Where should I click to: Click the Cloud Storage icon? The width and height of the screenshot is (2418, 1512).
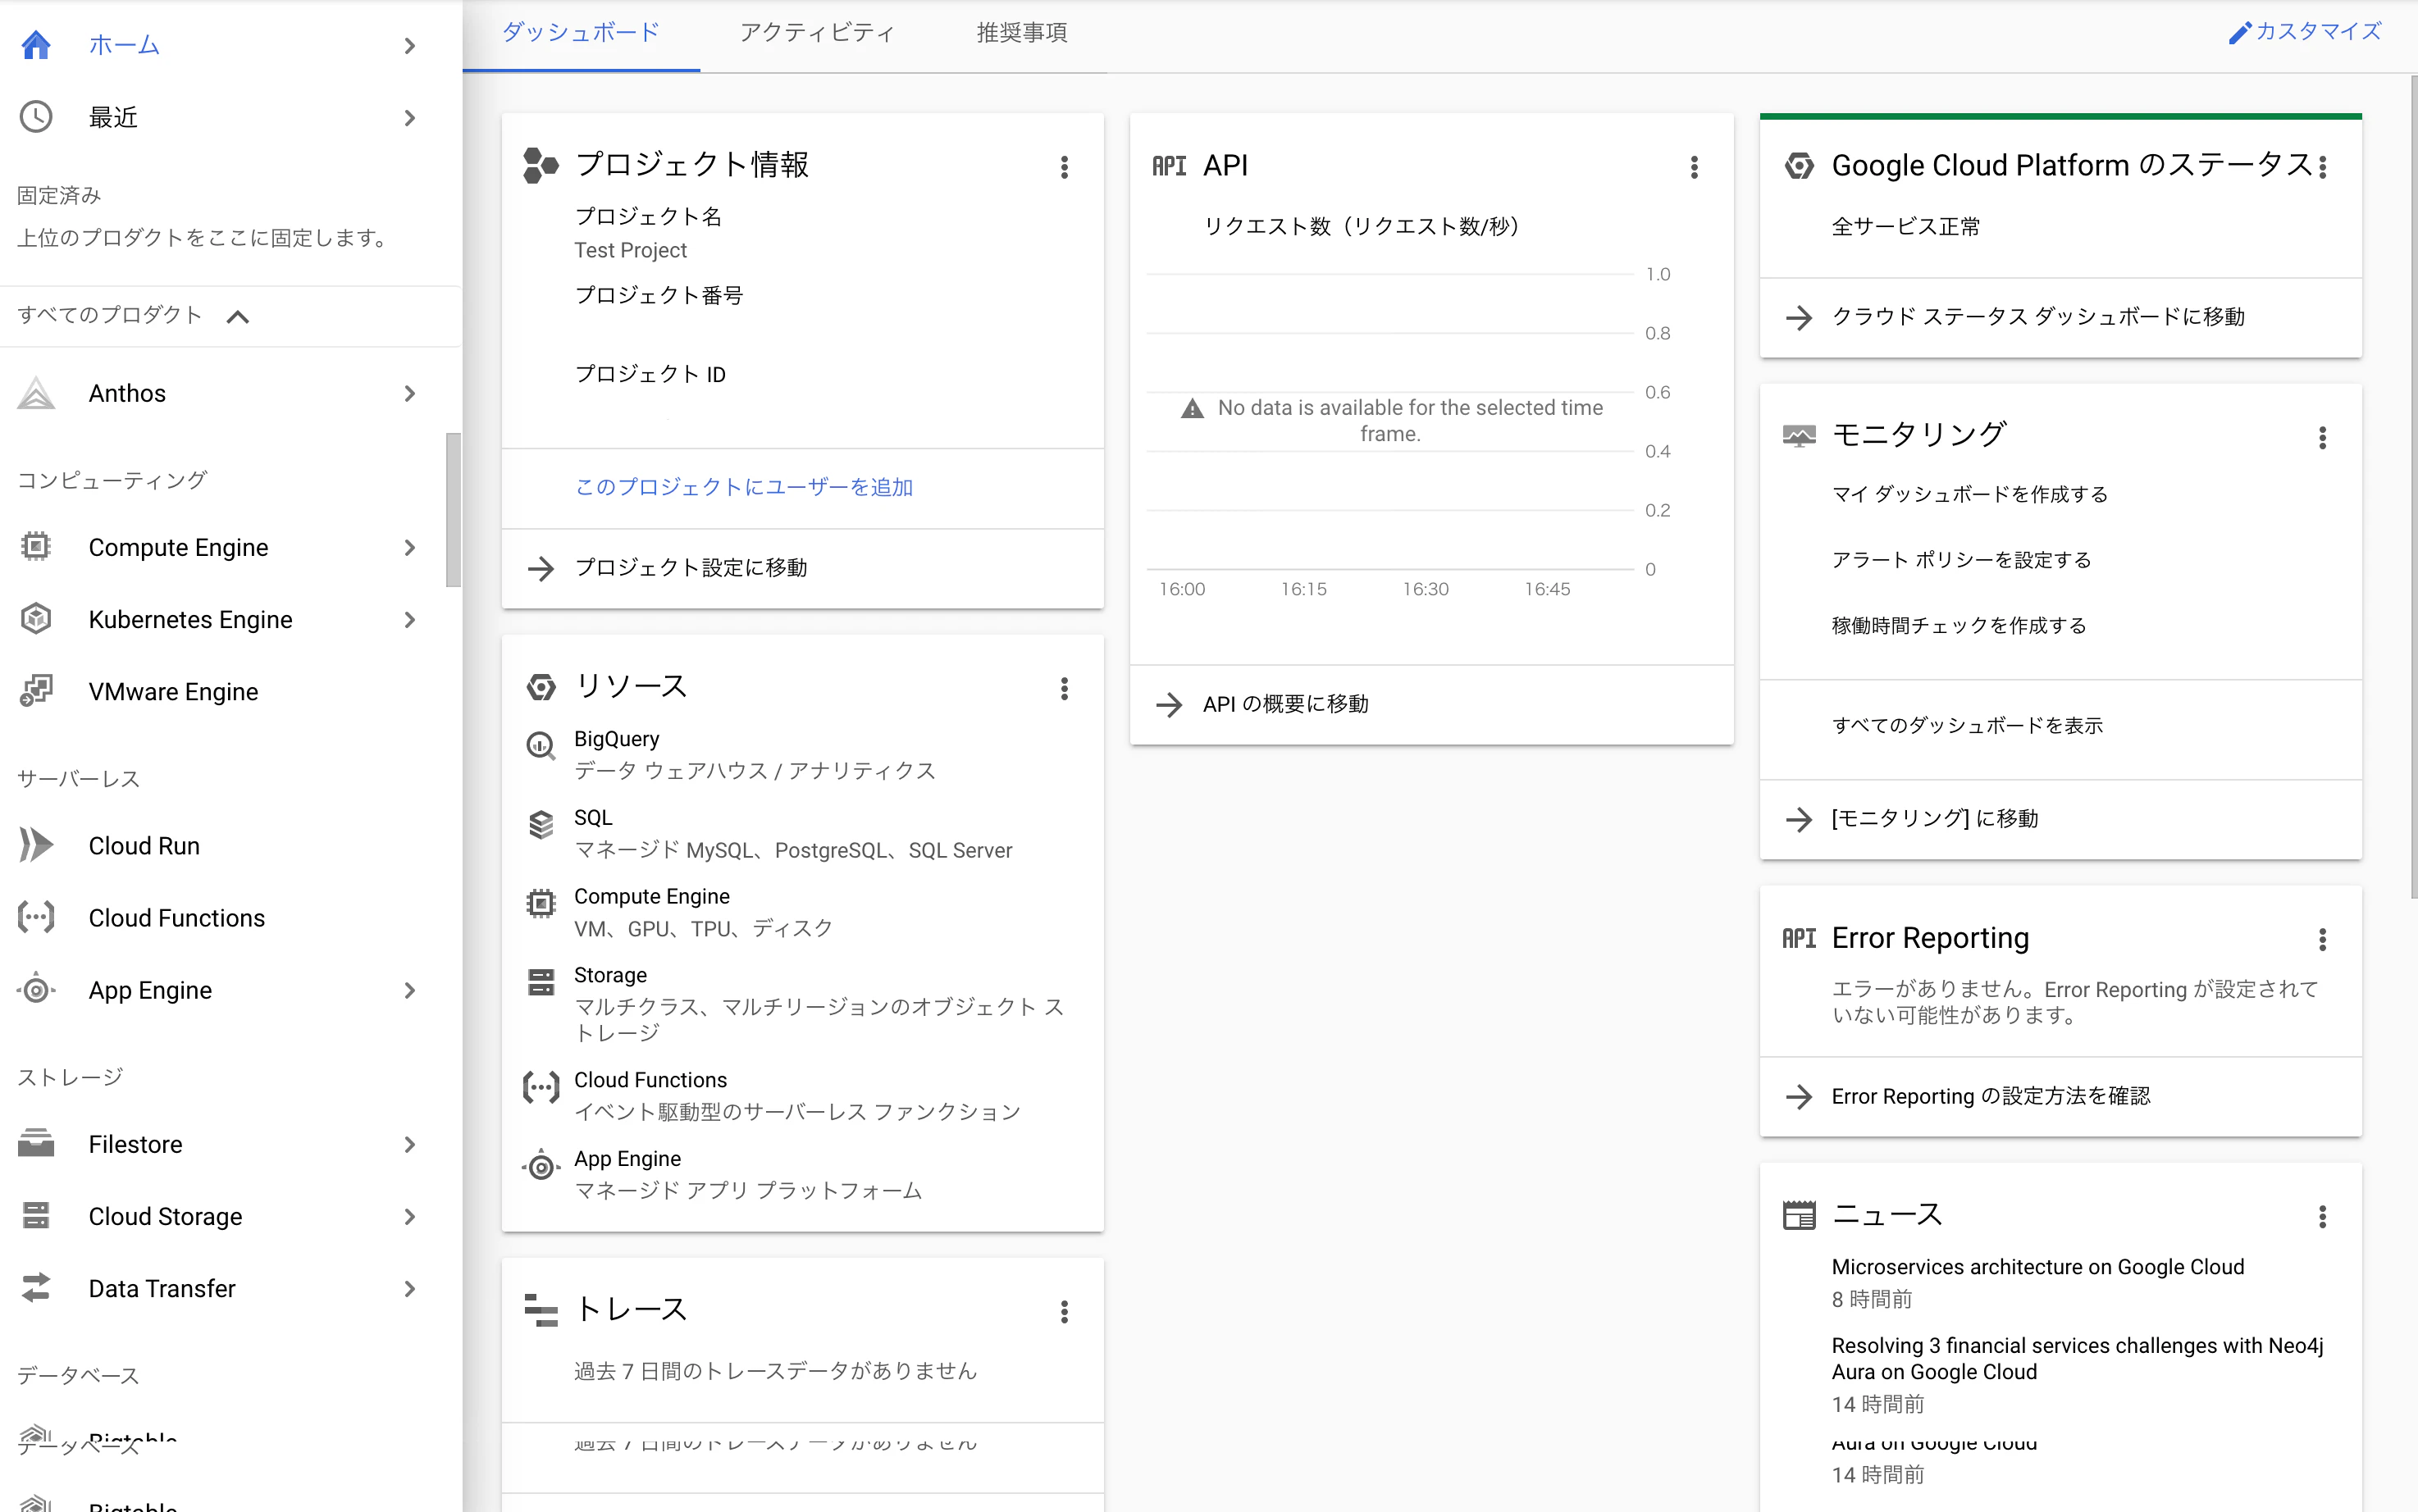(36, 1216)
